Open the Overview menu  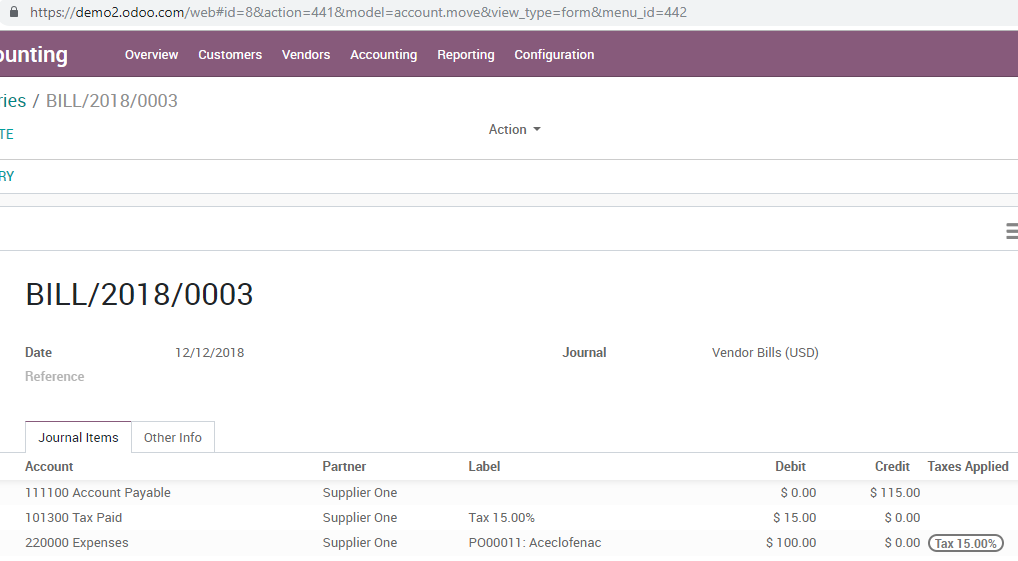151,55
